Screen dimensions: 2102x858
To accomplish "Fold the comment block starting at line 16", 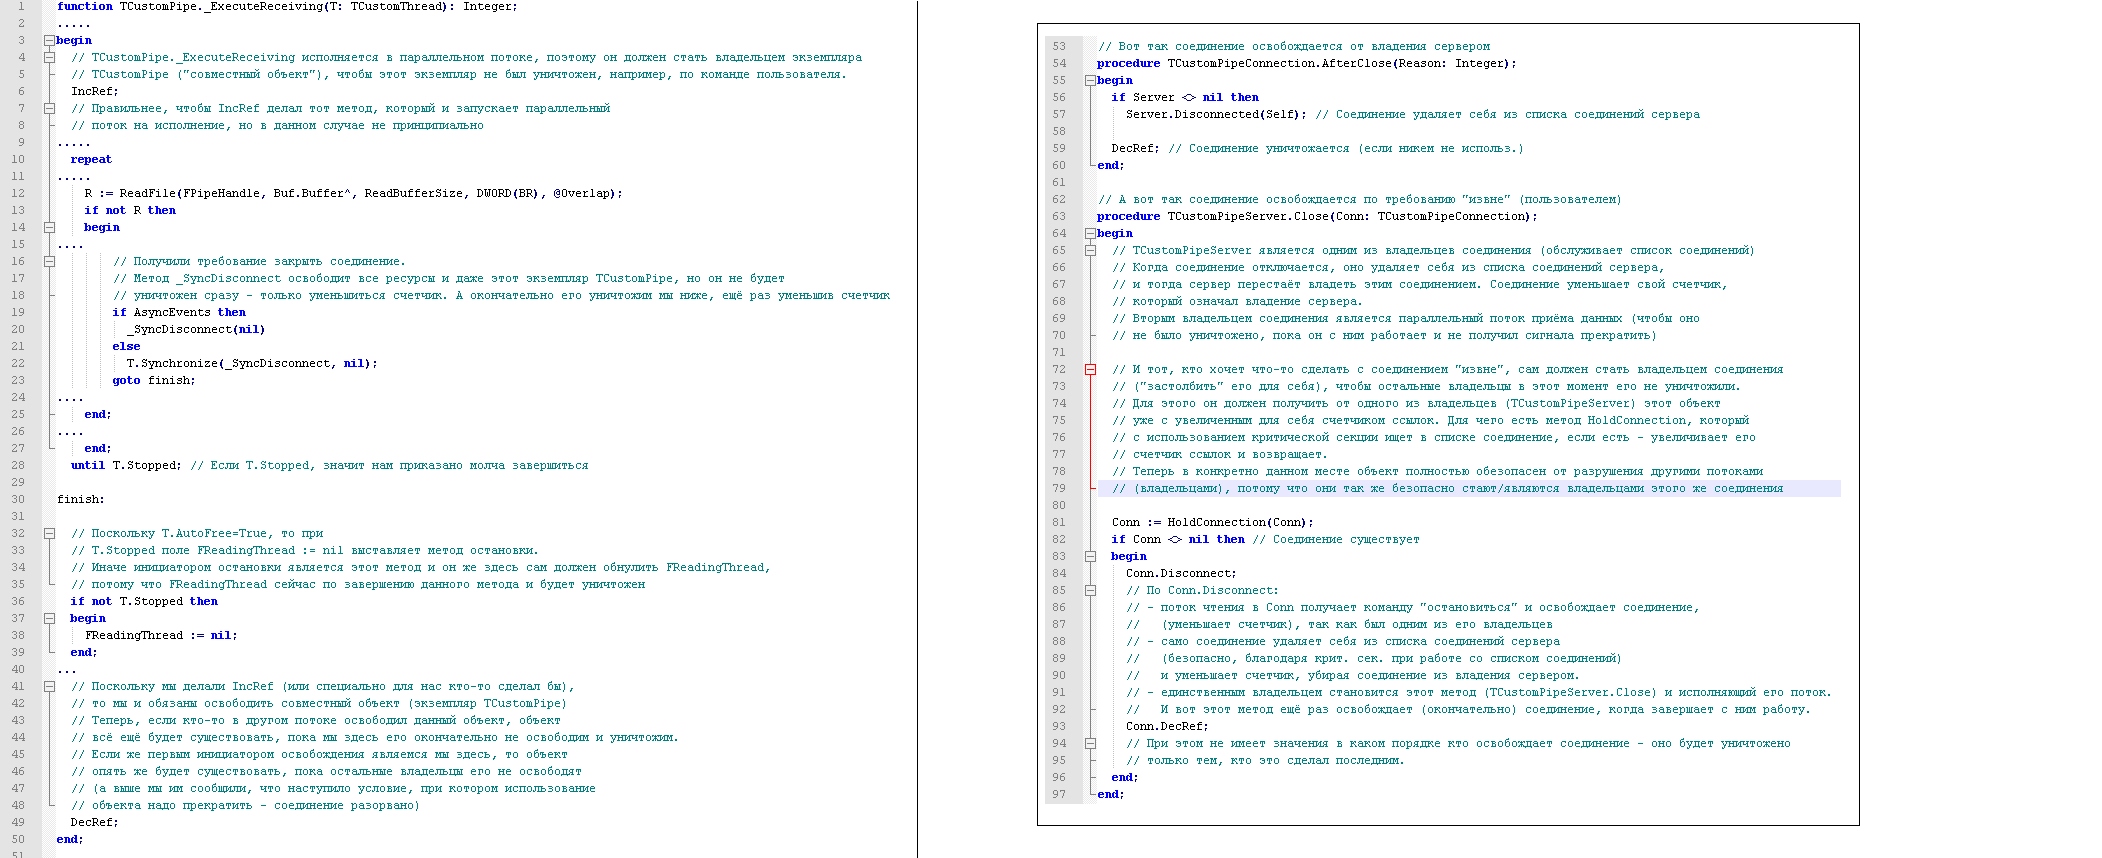I will click(x=49, y=262).
